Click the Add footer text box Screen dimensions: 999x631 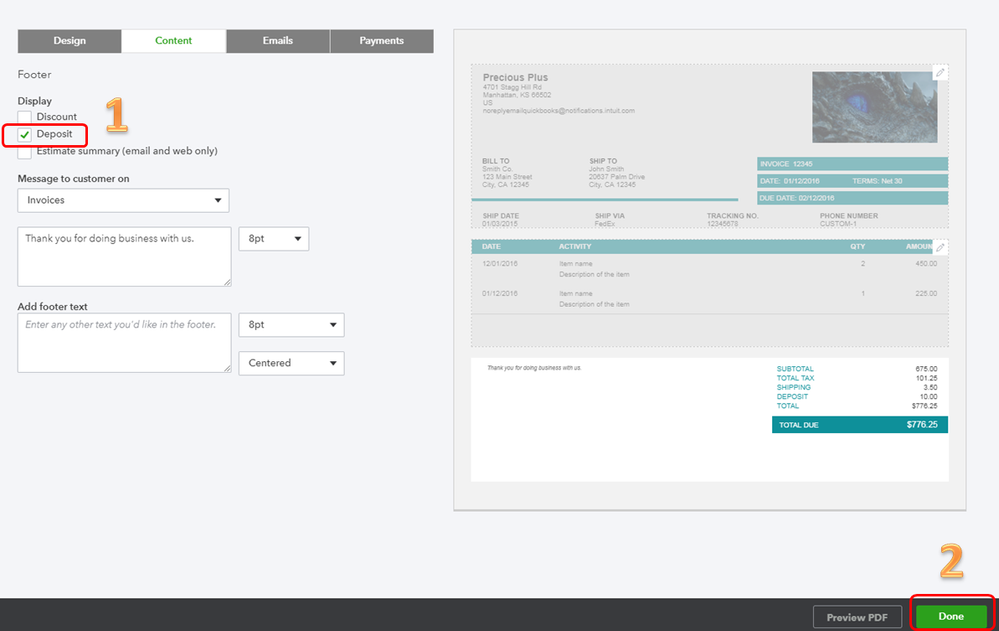[124, 343]
